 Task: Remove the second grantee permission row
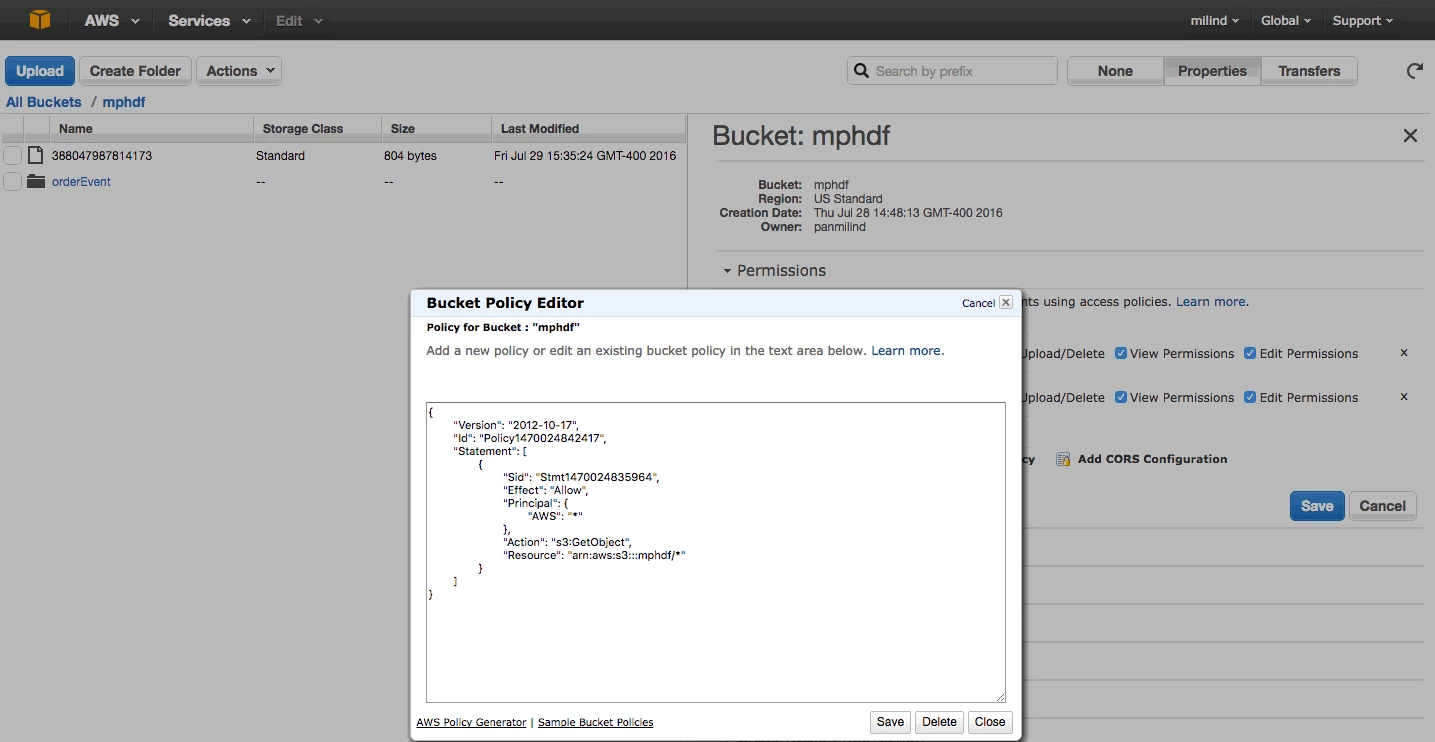1404,397
